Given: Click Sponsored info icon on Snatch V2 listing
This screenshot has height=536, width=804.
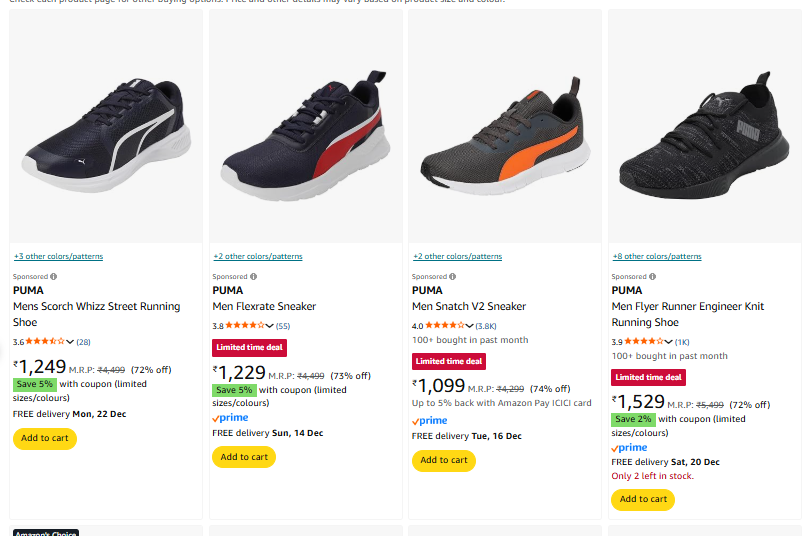Looking at the screenshot, I should [x=454, y=277].
